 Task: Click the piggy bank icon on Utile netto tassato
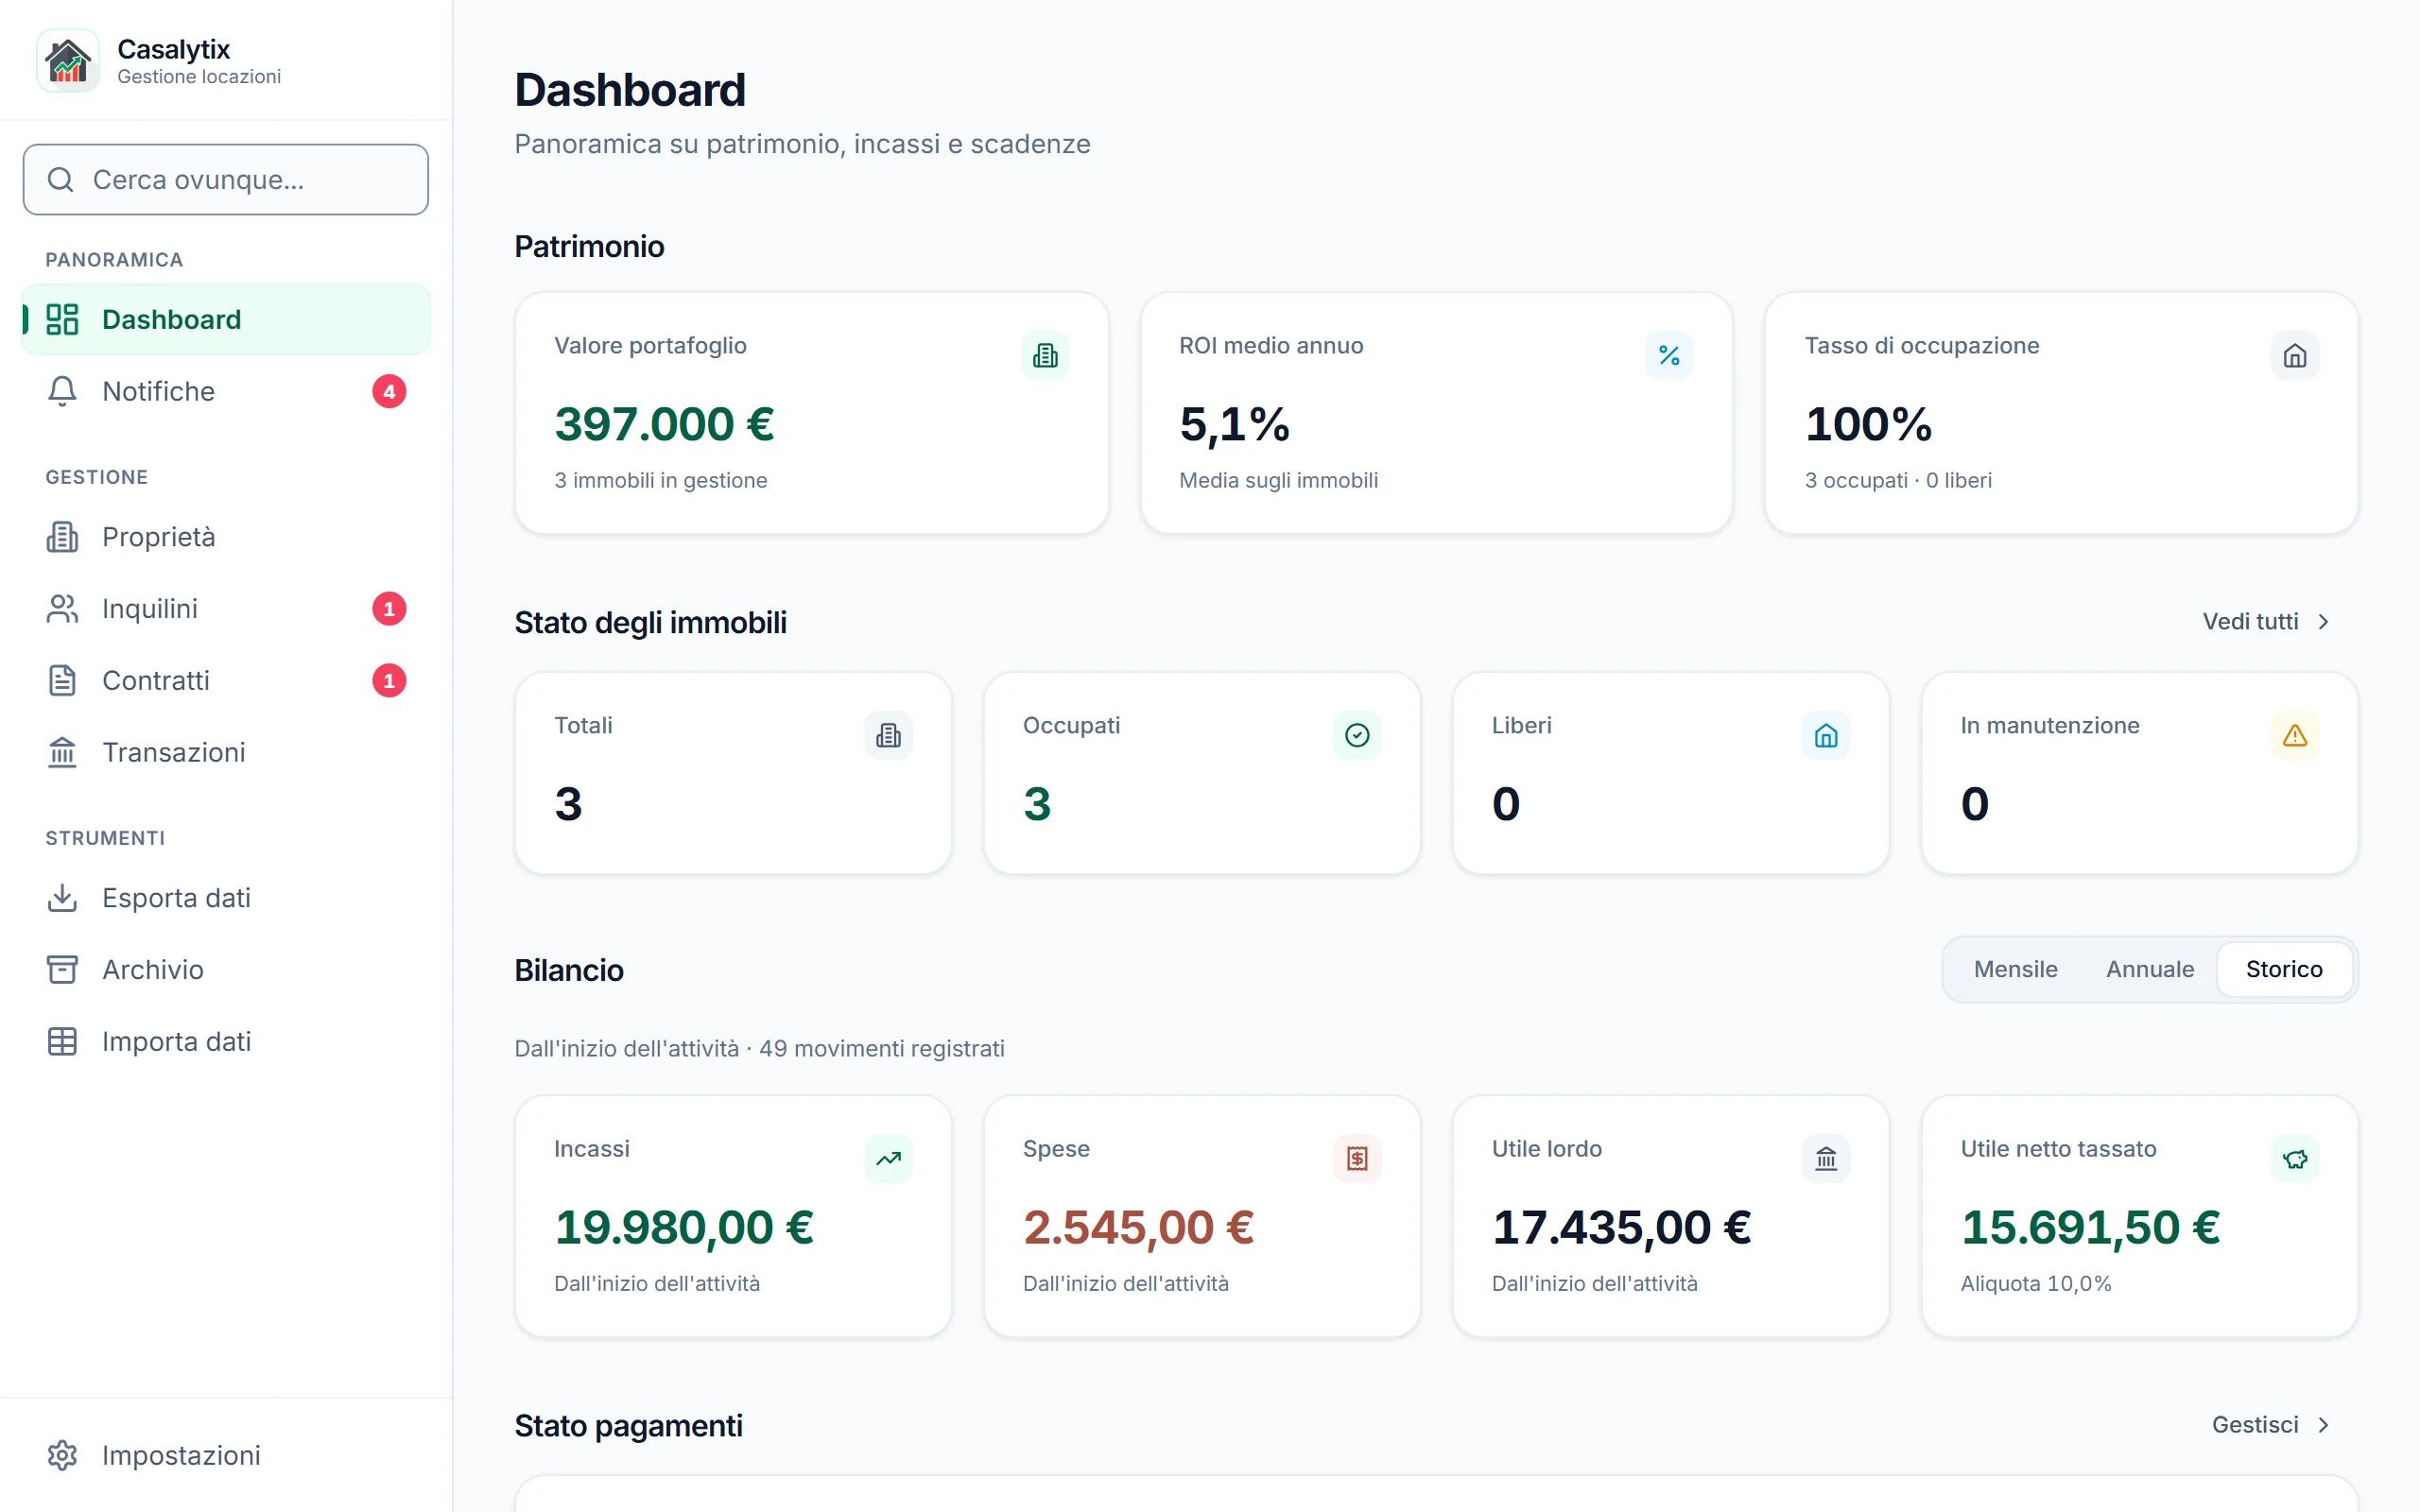tap(2295, 1159)
